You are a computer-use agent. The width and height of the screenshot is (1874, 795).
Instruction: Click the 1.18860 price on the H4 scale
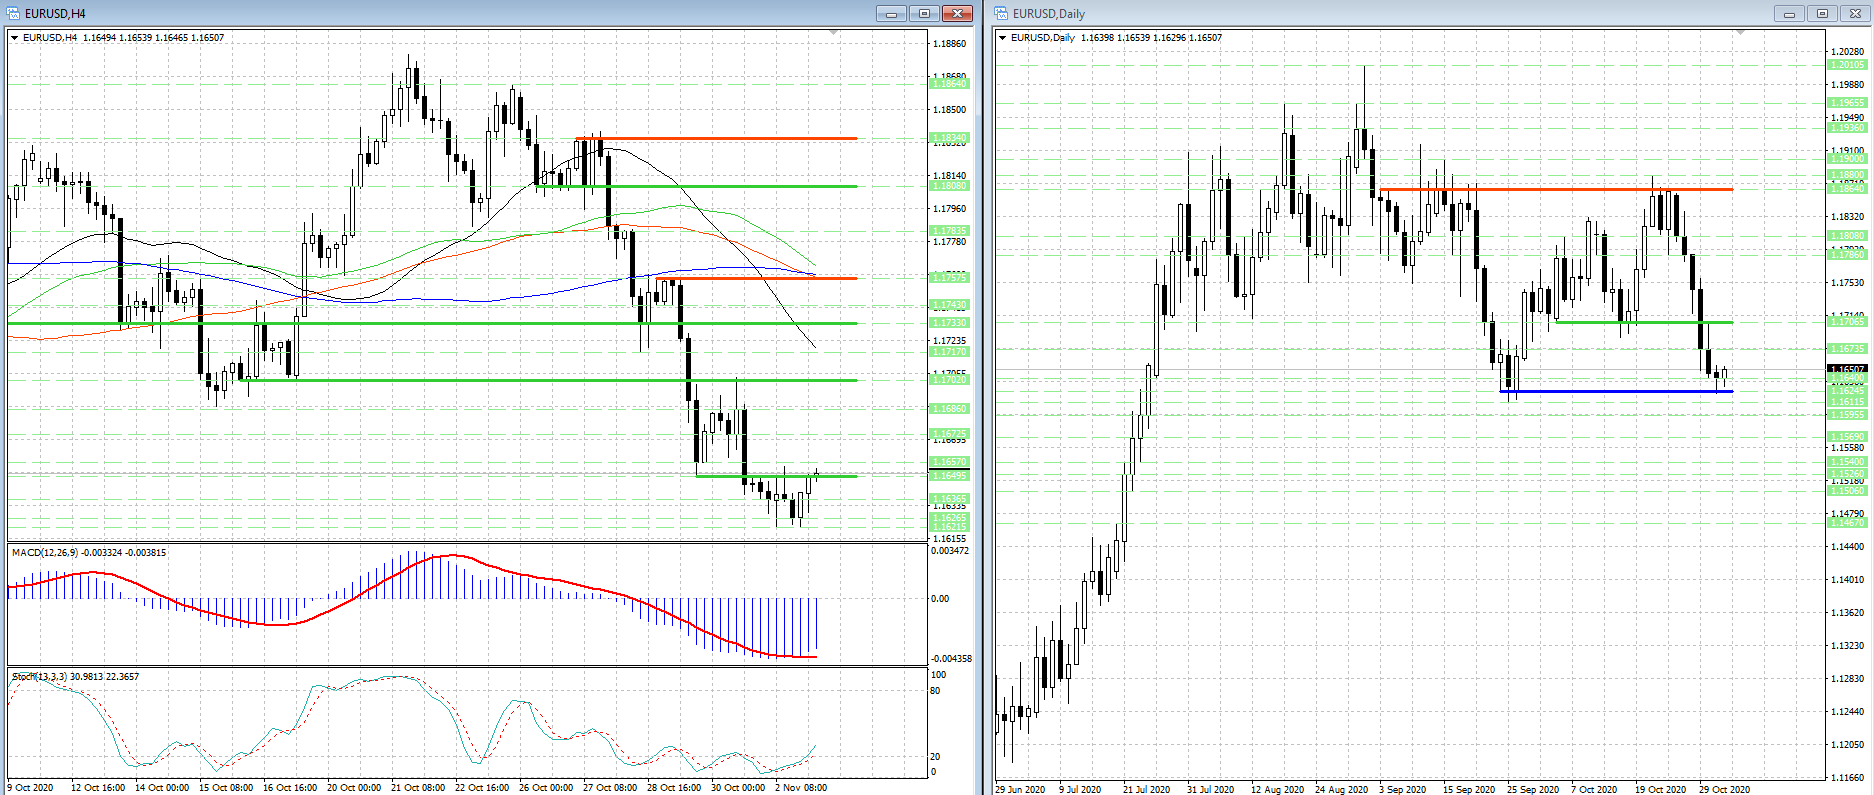pyautogui.click(x=949, y=44)
